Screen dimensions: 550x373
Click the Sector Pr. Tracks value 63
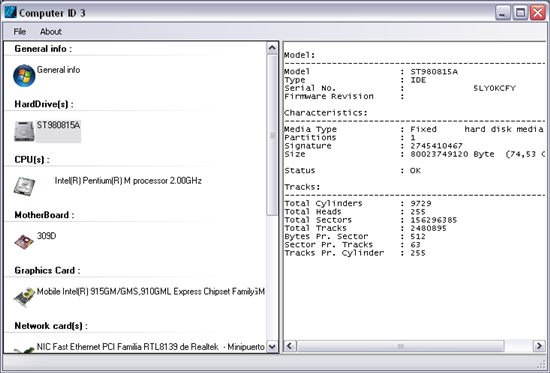(x=415, y=245)
